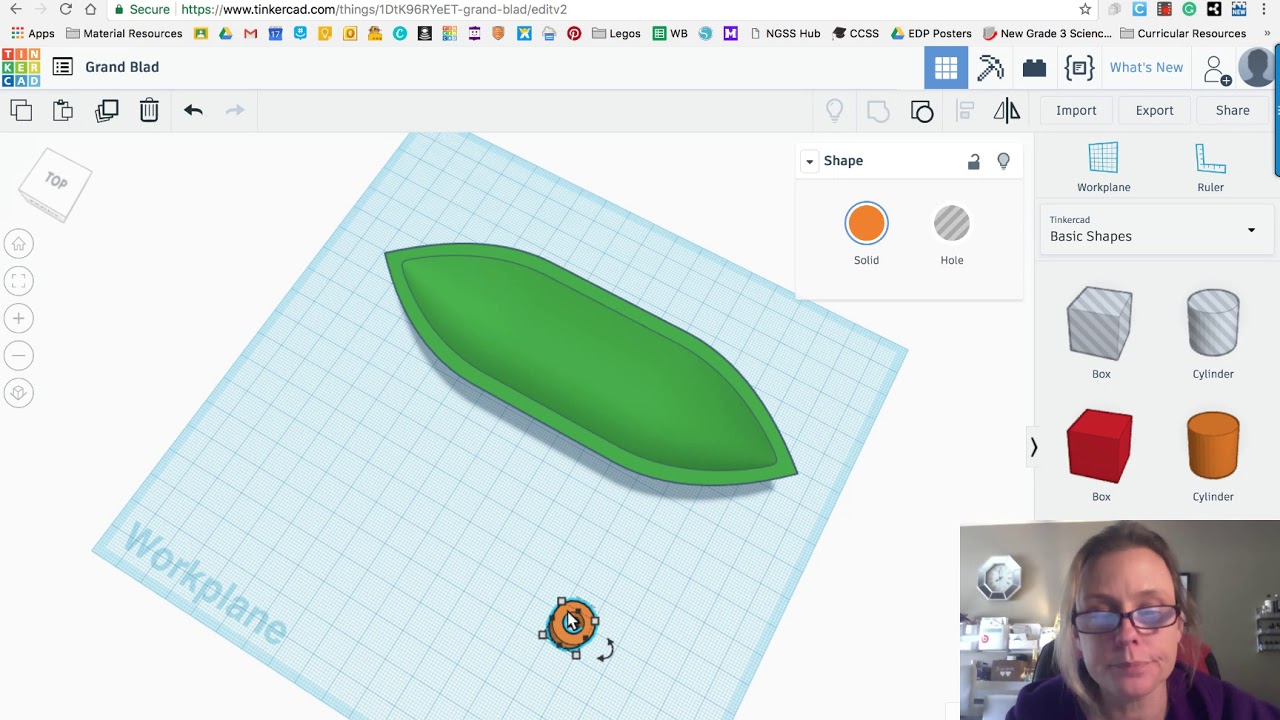Open Apps bookmark shortcut

[x=33, y=33]
